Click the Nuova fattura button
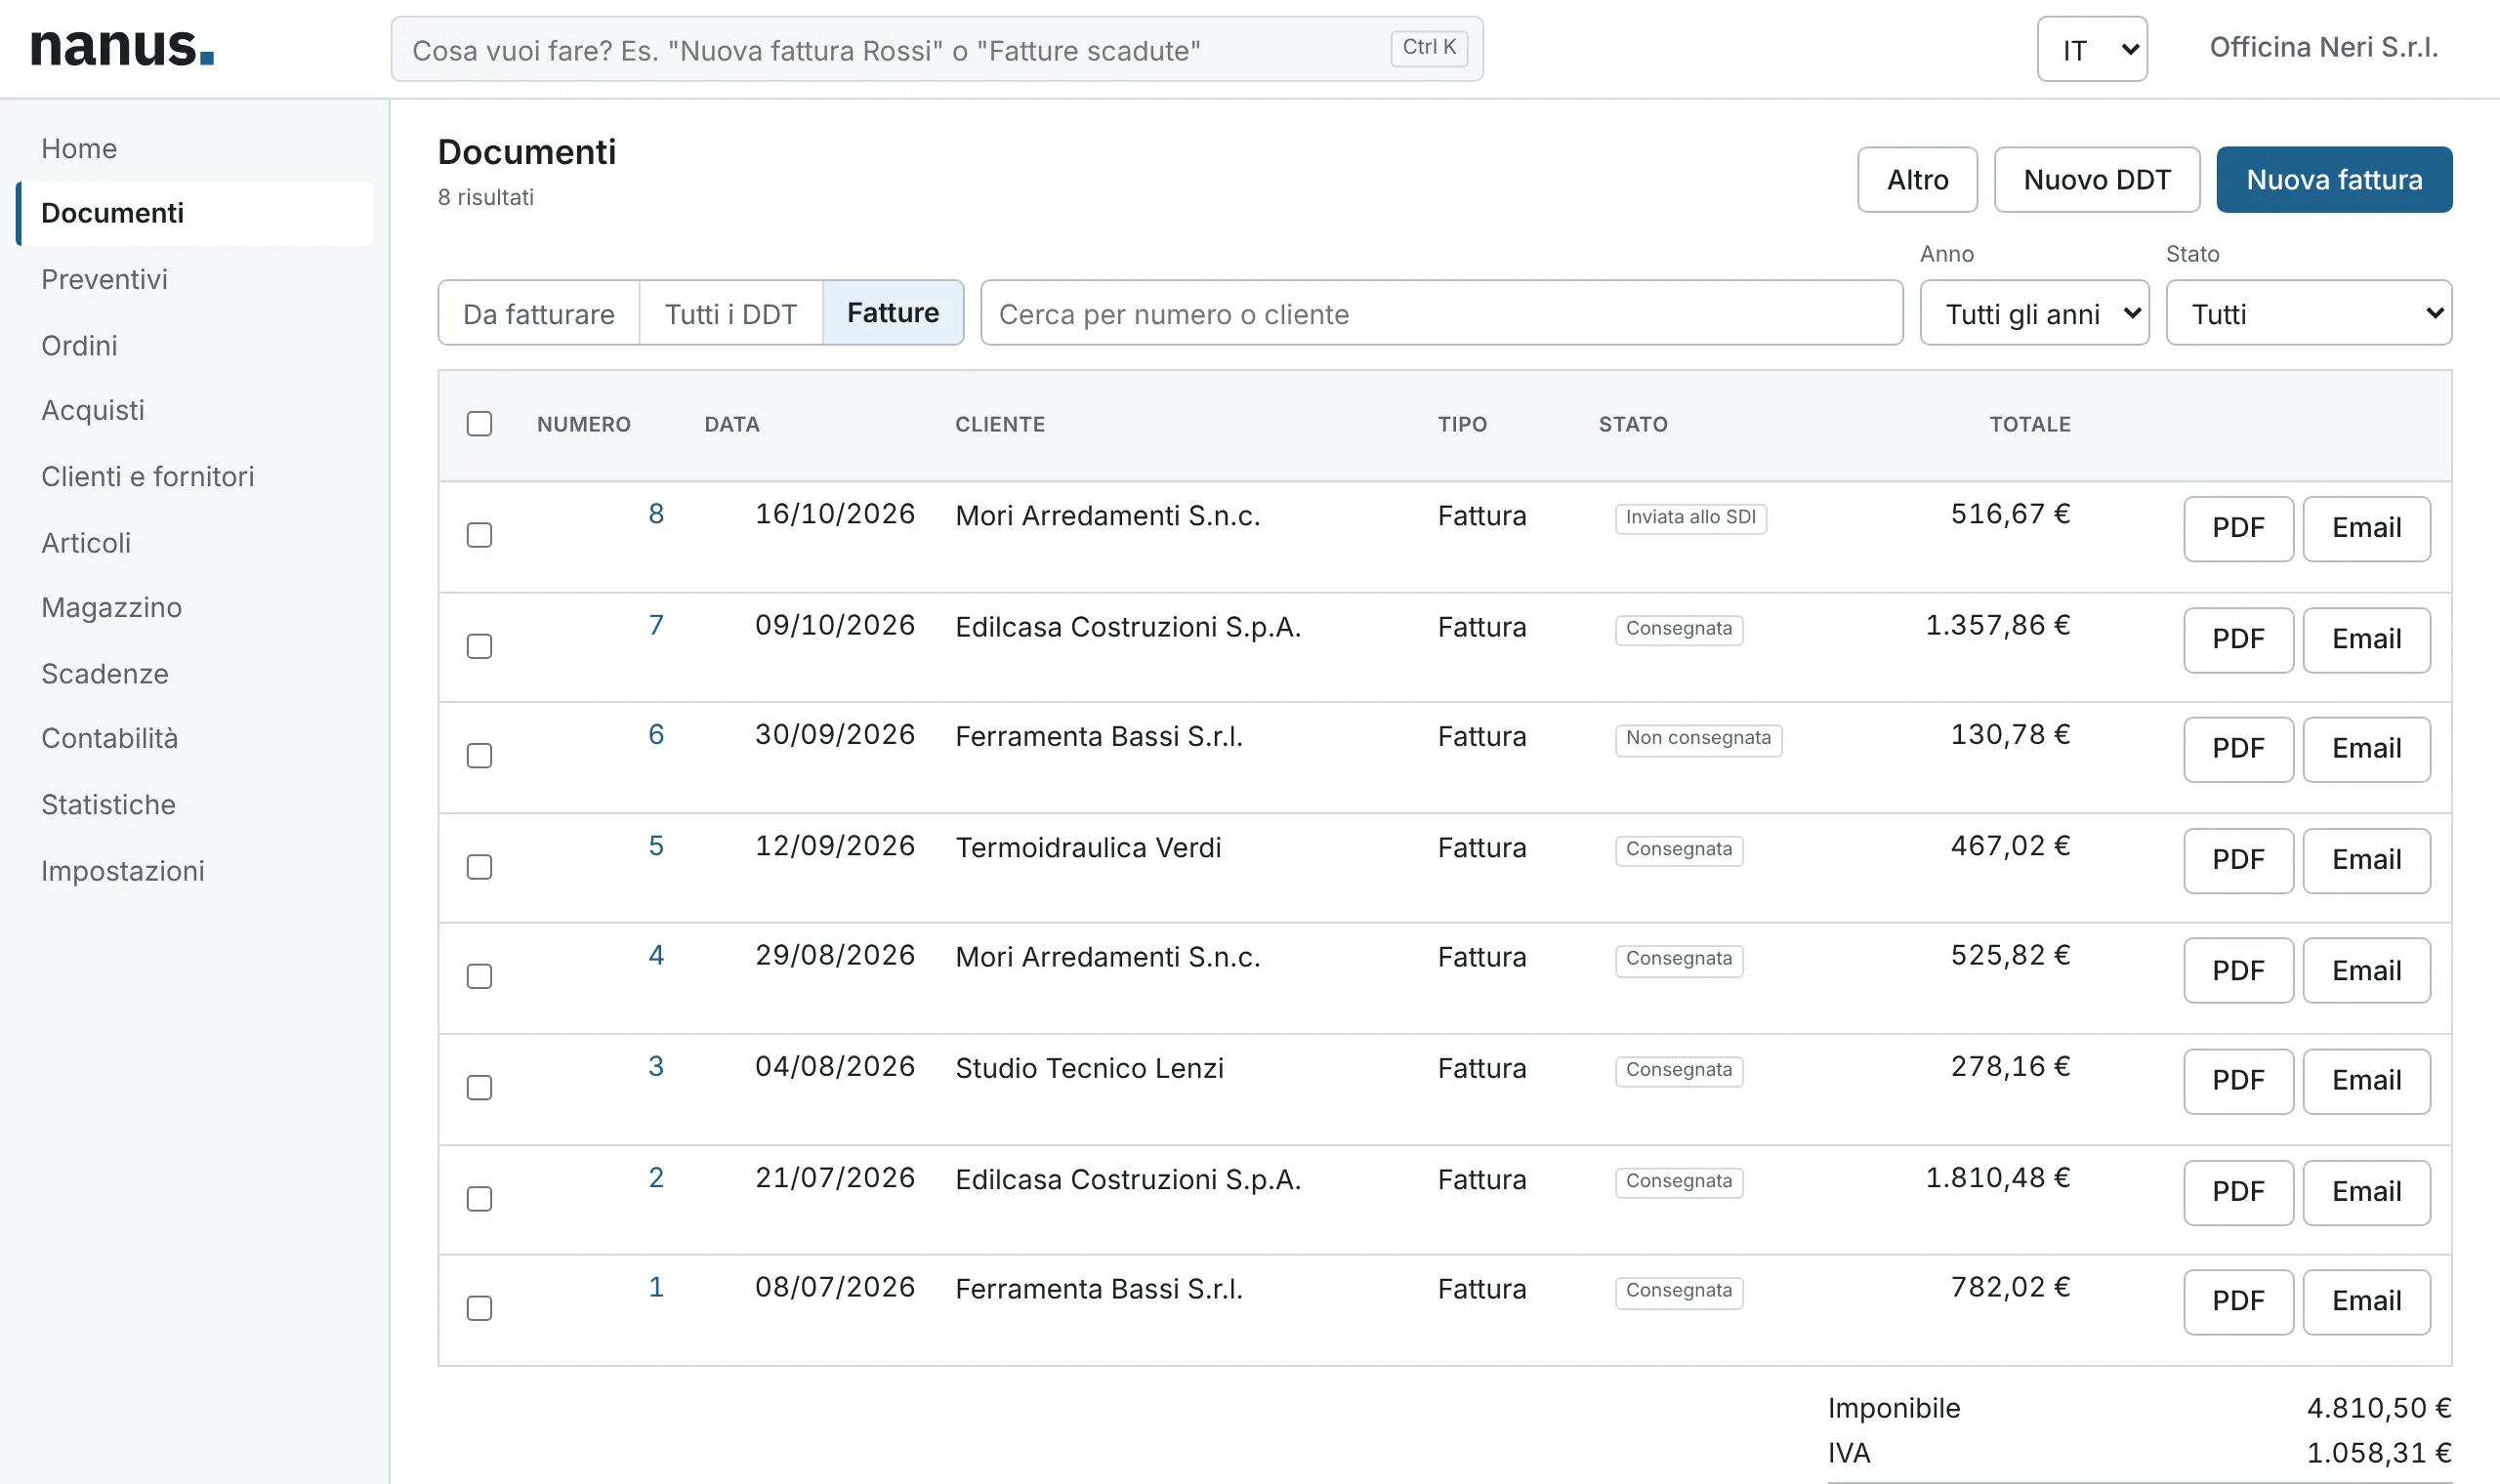 click(x=2334, y=180)
